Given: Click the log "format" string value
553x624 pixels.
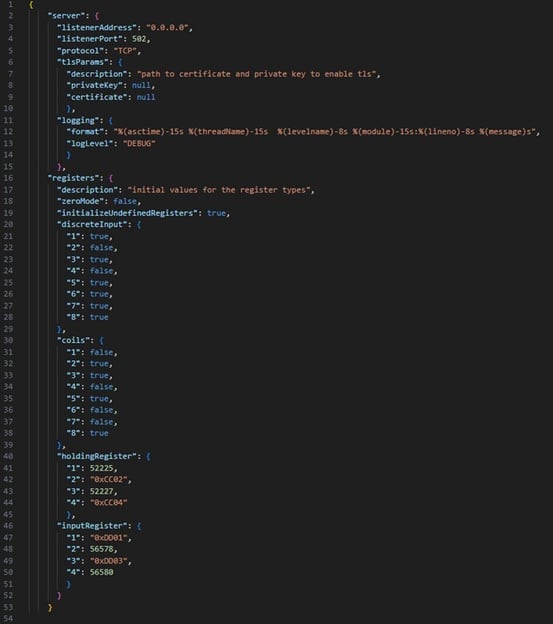Looking at the screenshot, I should [324, 132].
